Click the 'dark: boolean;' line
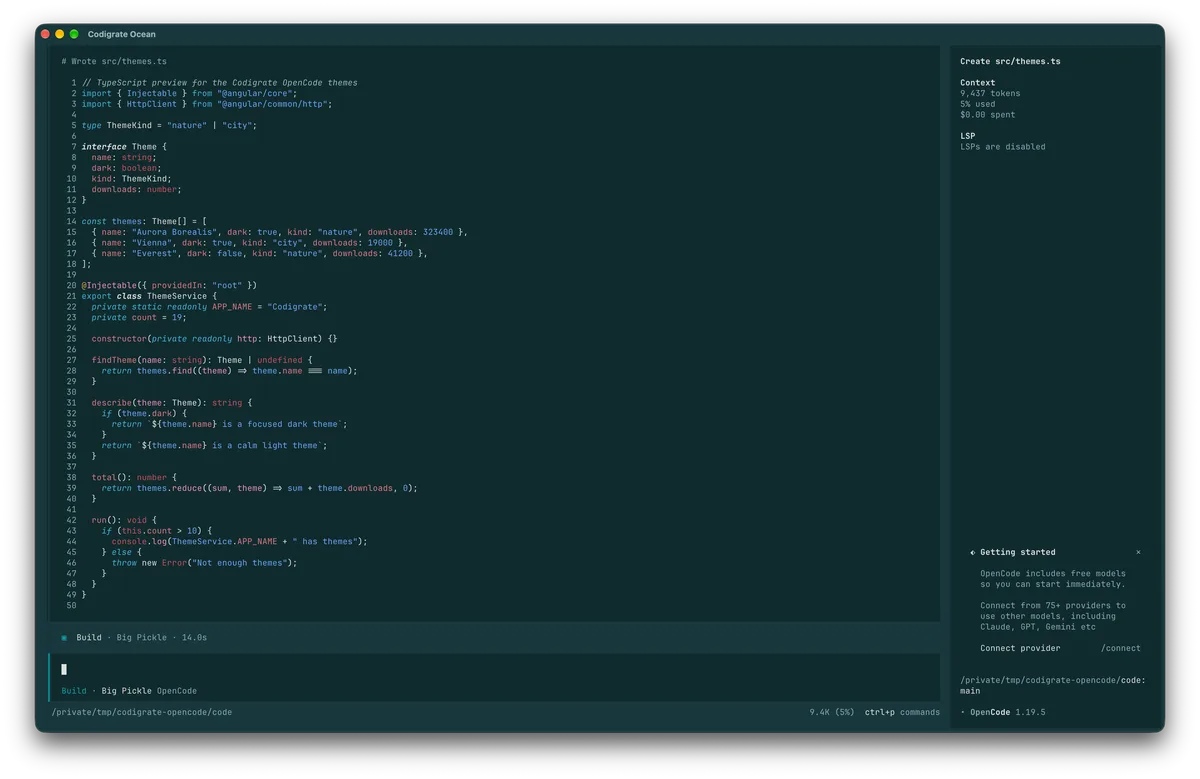The height and width of the screenshot is (779, 1200). (x=126, y=168)
